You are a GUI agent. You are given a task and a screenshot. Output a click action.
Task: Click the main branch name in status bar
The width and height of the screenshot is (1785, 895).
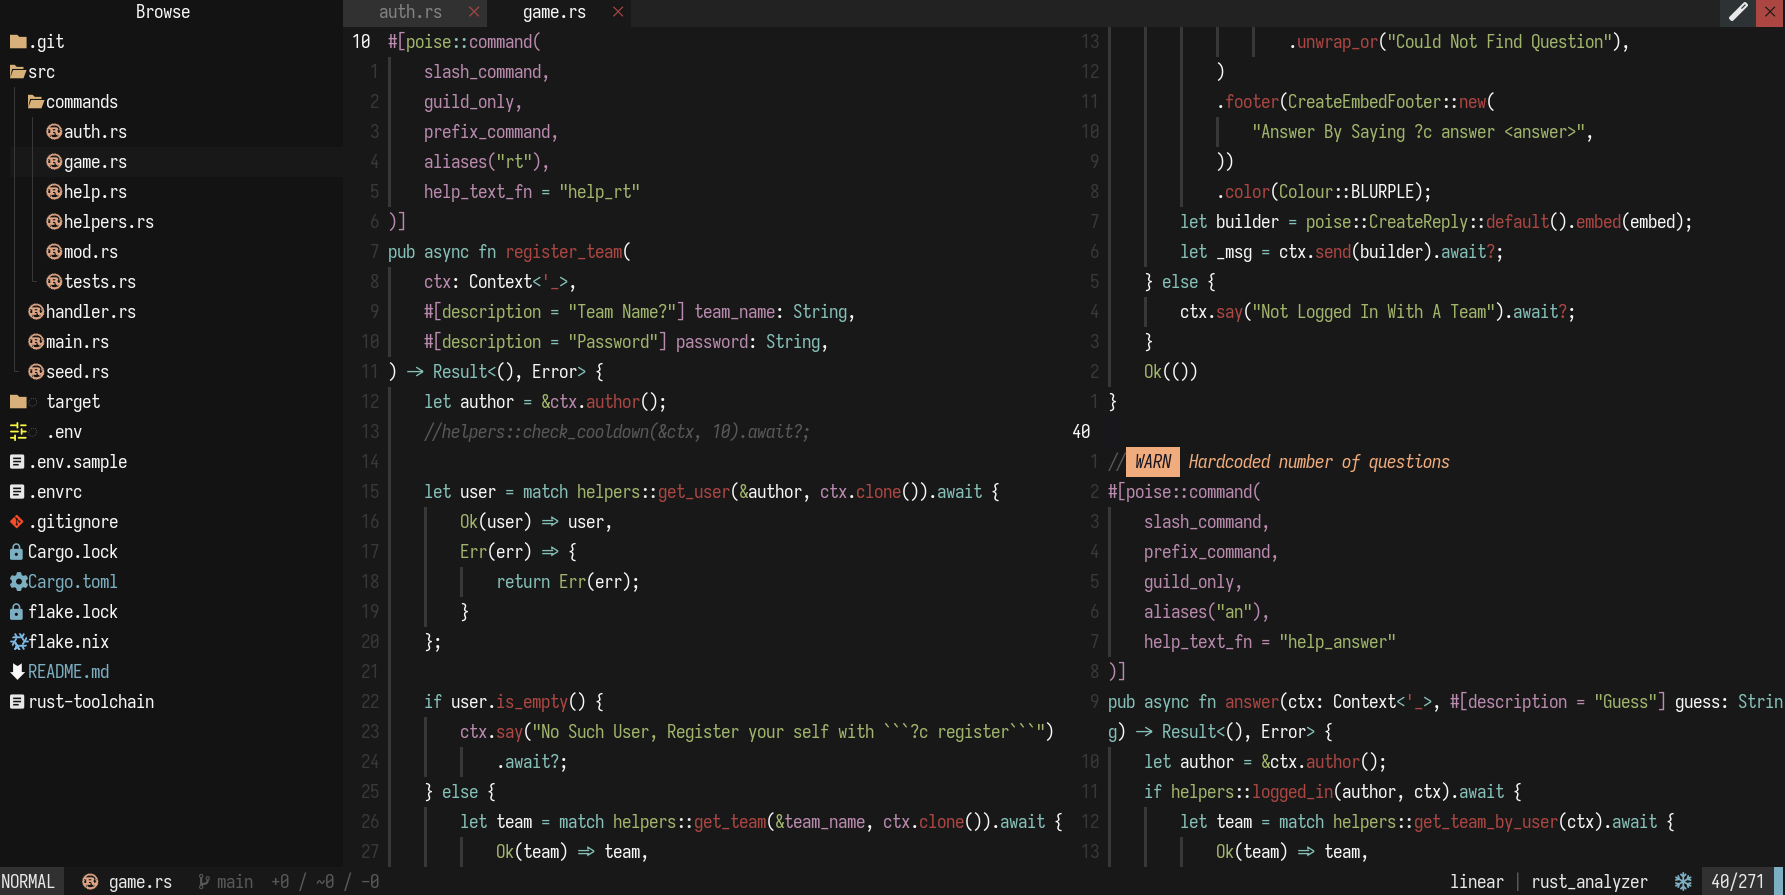coord(235,882)
